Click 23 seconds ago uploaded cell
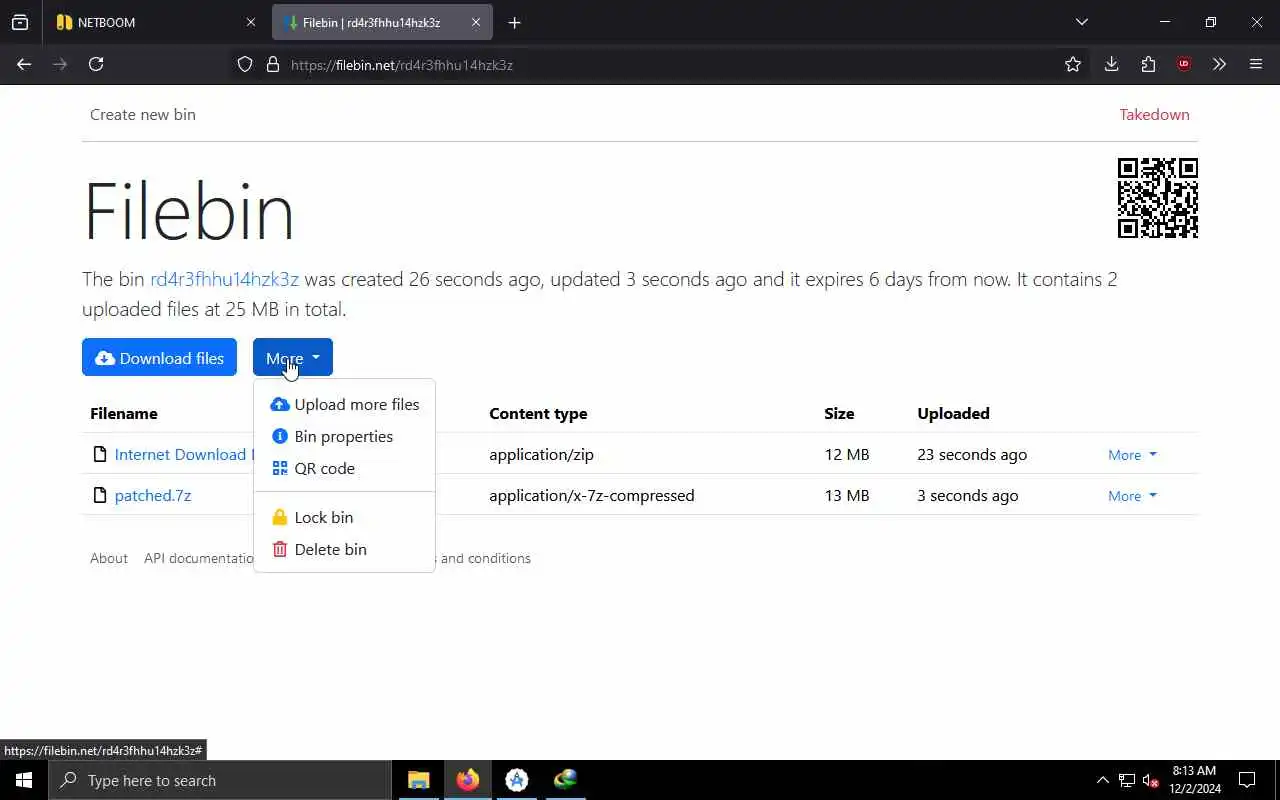1280x800 pixels. 972,454
